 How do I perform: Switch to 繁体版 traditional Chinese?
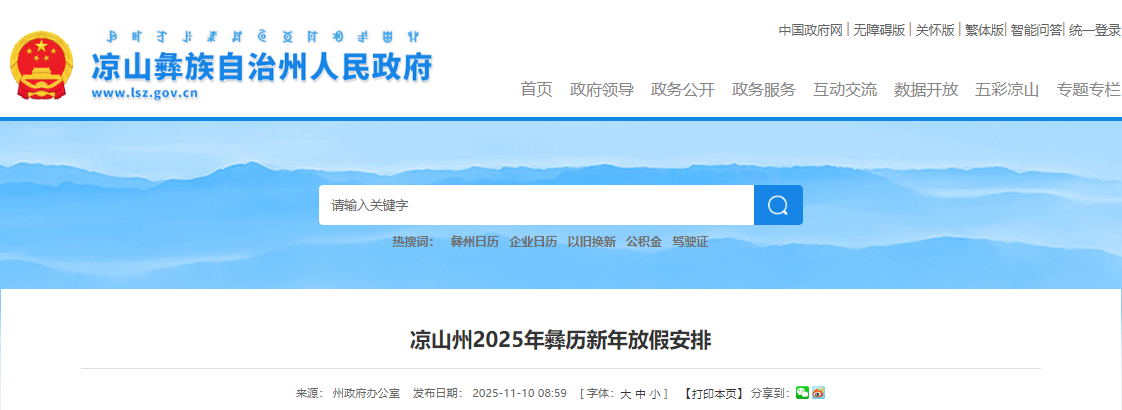pyautogui.click(x=984, y=30)
